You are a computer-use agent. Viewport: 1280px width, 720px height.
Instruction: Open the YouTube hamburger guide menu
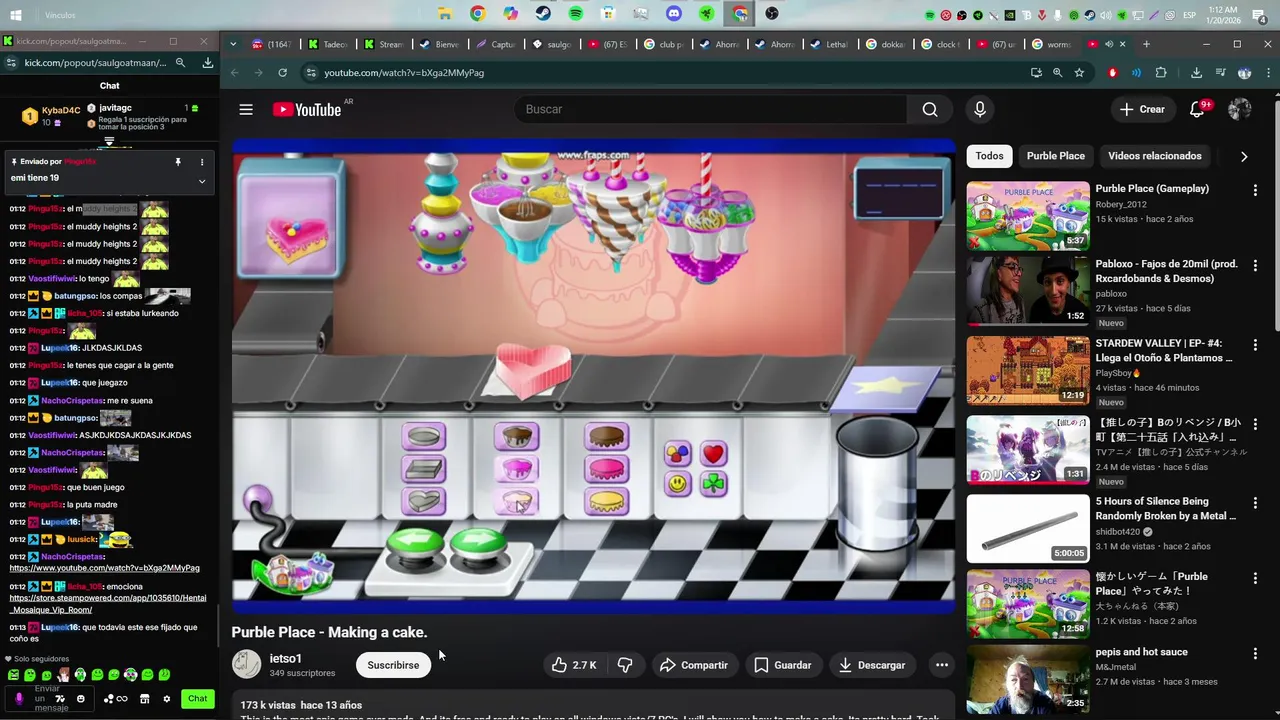pyautogui.click(x=246, y=109)
